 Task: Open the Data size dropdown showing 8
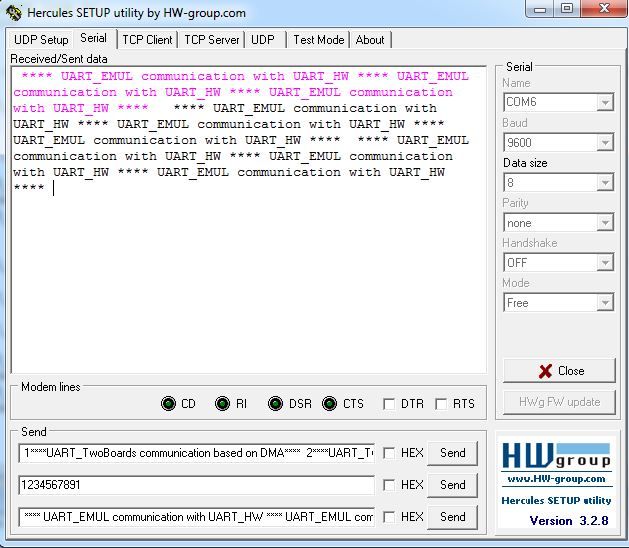[x=605, y=183]
